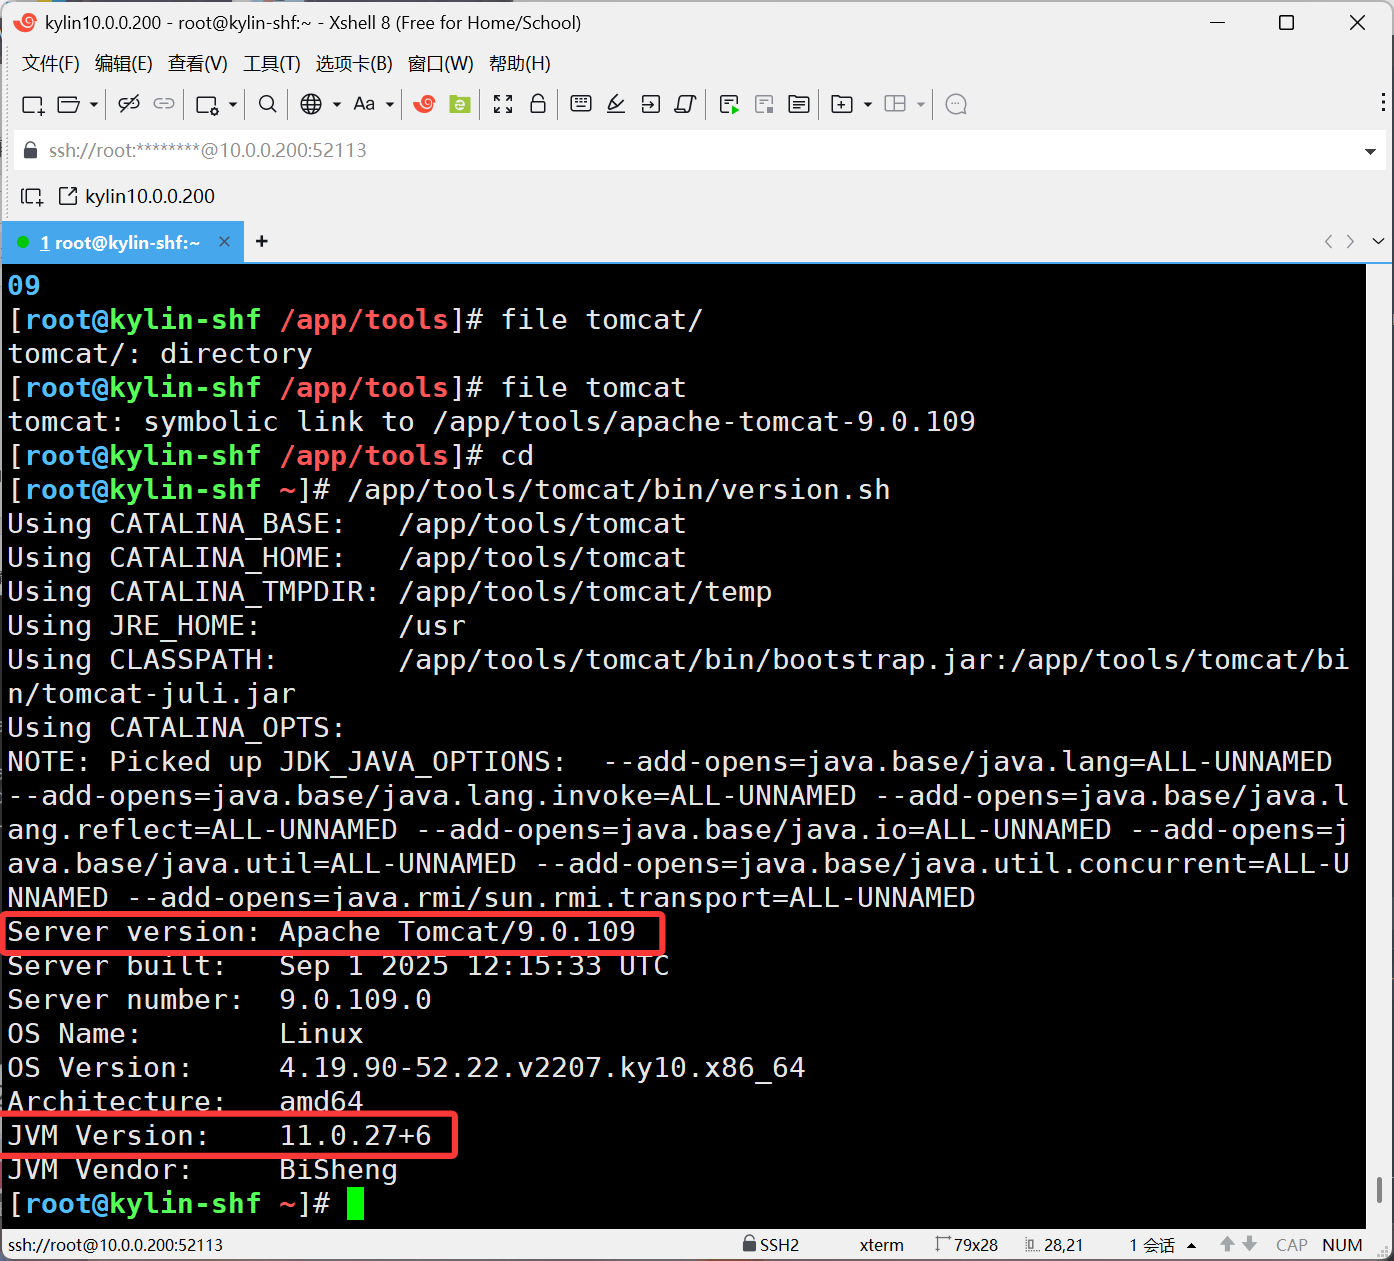Open the Find magnifier tool
This screenshot has height=1261, width=1394.
pos(267,104)
